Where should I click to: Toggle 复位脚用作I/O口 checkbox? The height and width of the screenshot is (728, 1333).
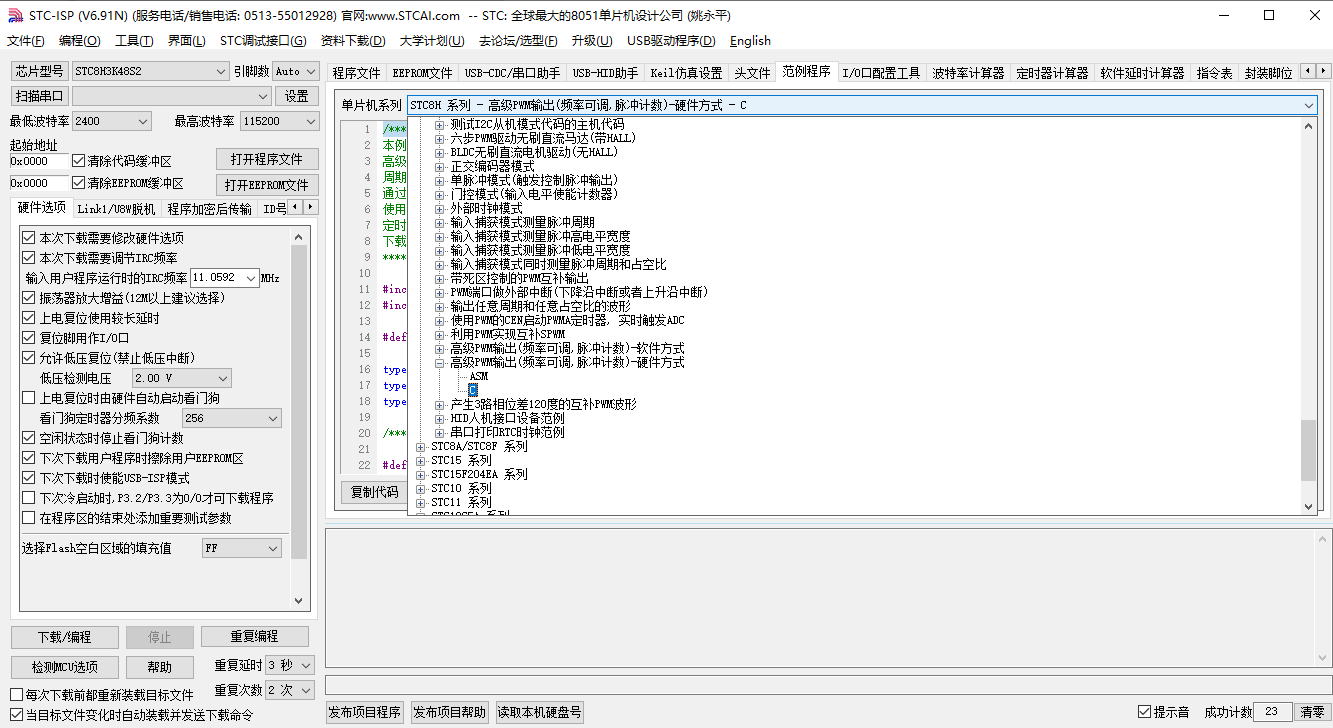29,338
